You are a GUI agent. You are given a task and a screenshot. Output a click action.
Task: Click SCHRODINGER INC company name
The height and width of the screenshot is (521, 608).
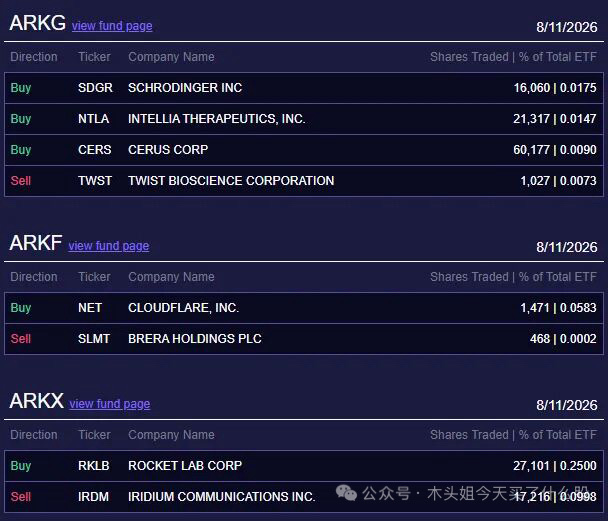click(x=185, y=88)
